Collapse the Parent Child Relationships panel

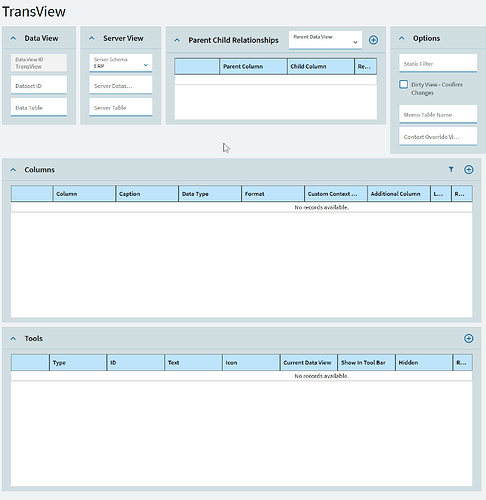177,40
